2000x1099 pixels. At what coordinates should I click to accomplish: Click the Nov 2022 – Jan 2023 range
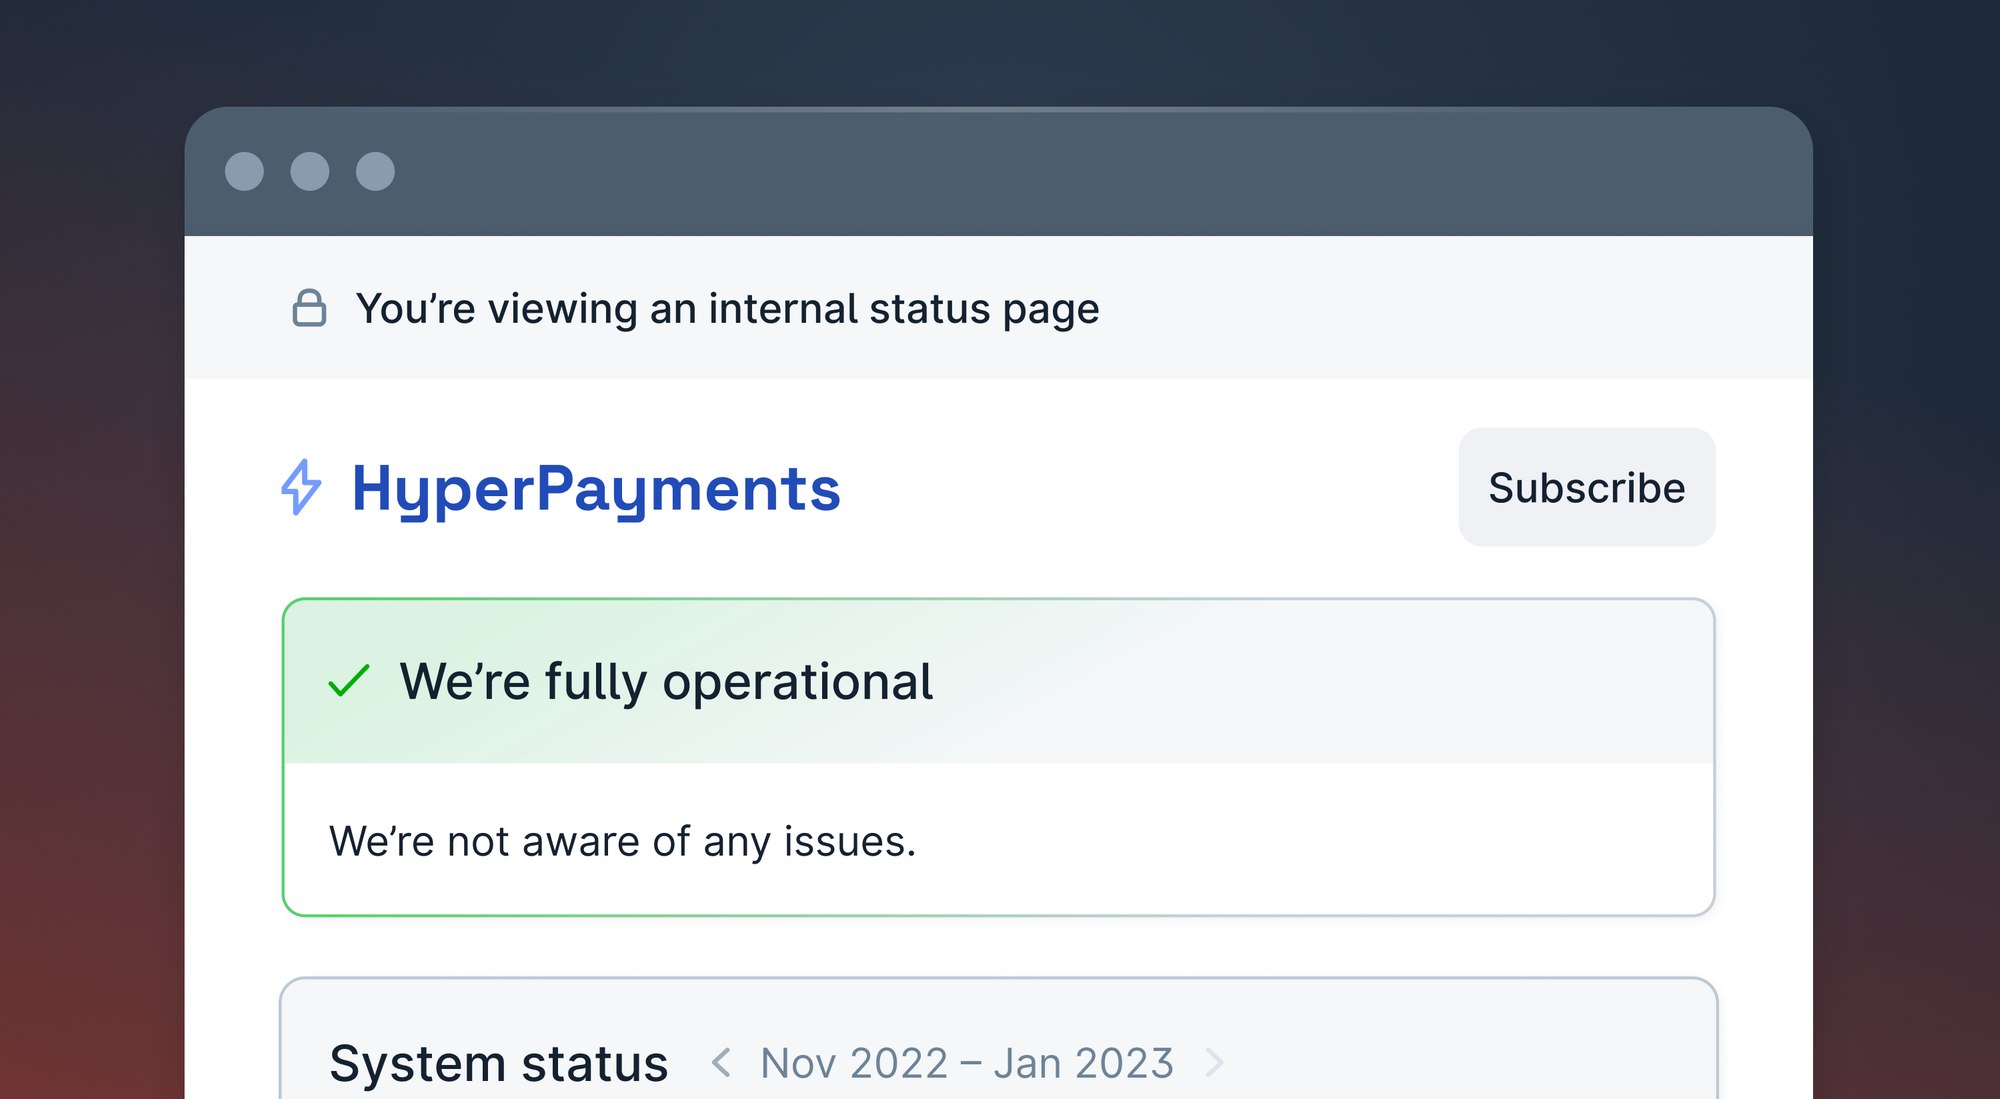[x=966, y=1063]
